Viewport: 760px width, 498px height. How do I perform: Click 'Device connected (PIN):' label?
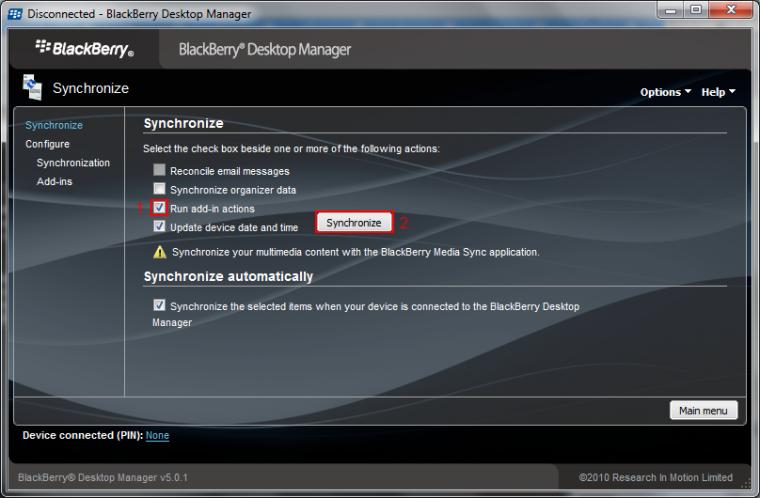coord(83,435)
